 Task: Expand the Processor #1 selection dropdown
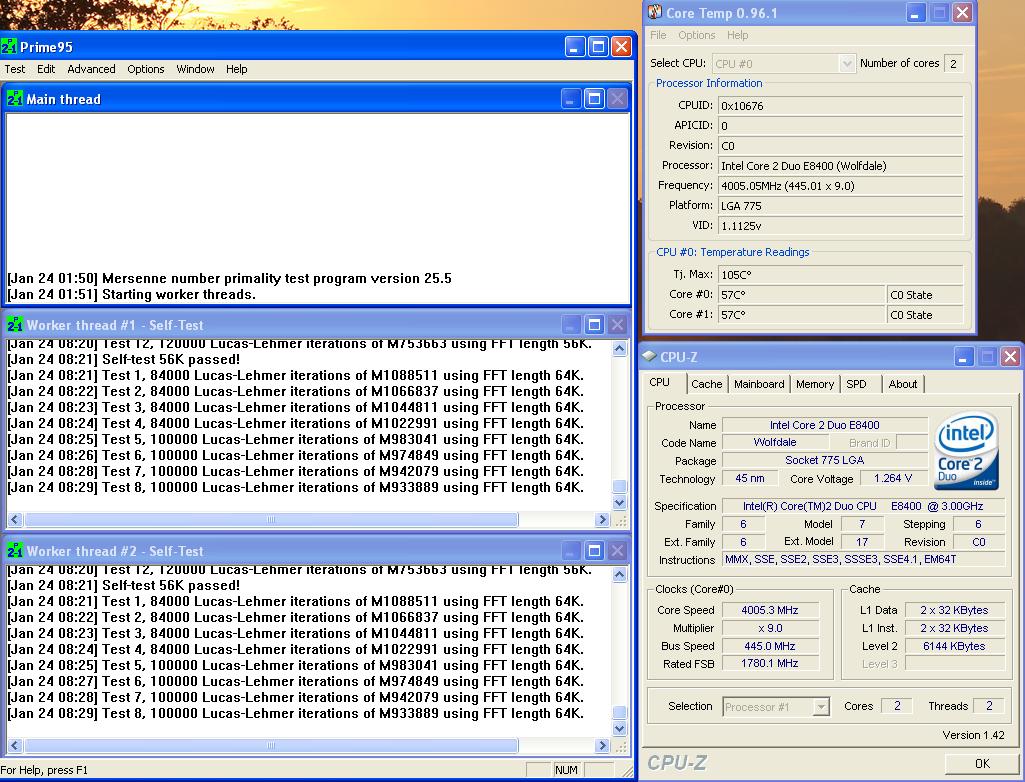pyautogui.click(x=821, y=707)
